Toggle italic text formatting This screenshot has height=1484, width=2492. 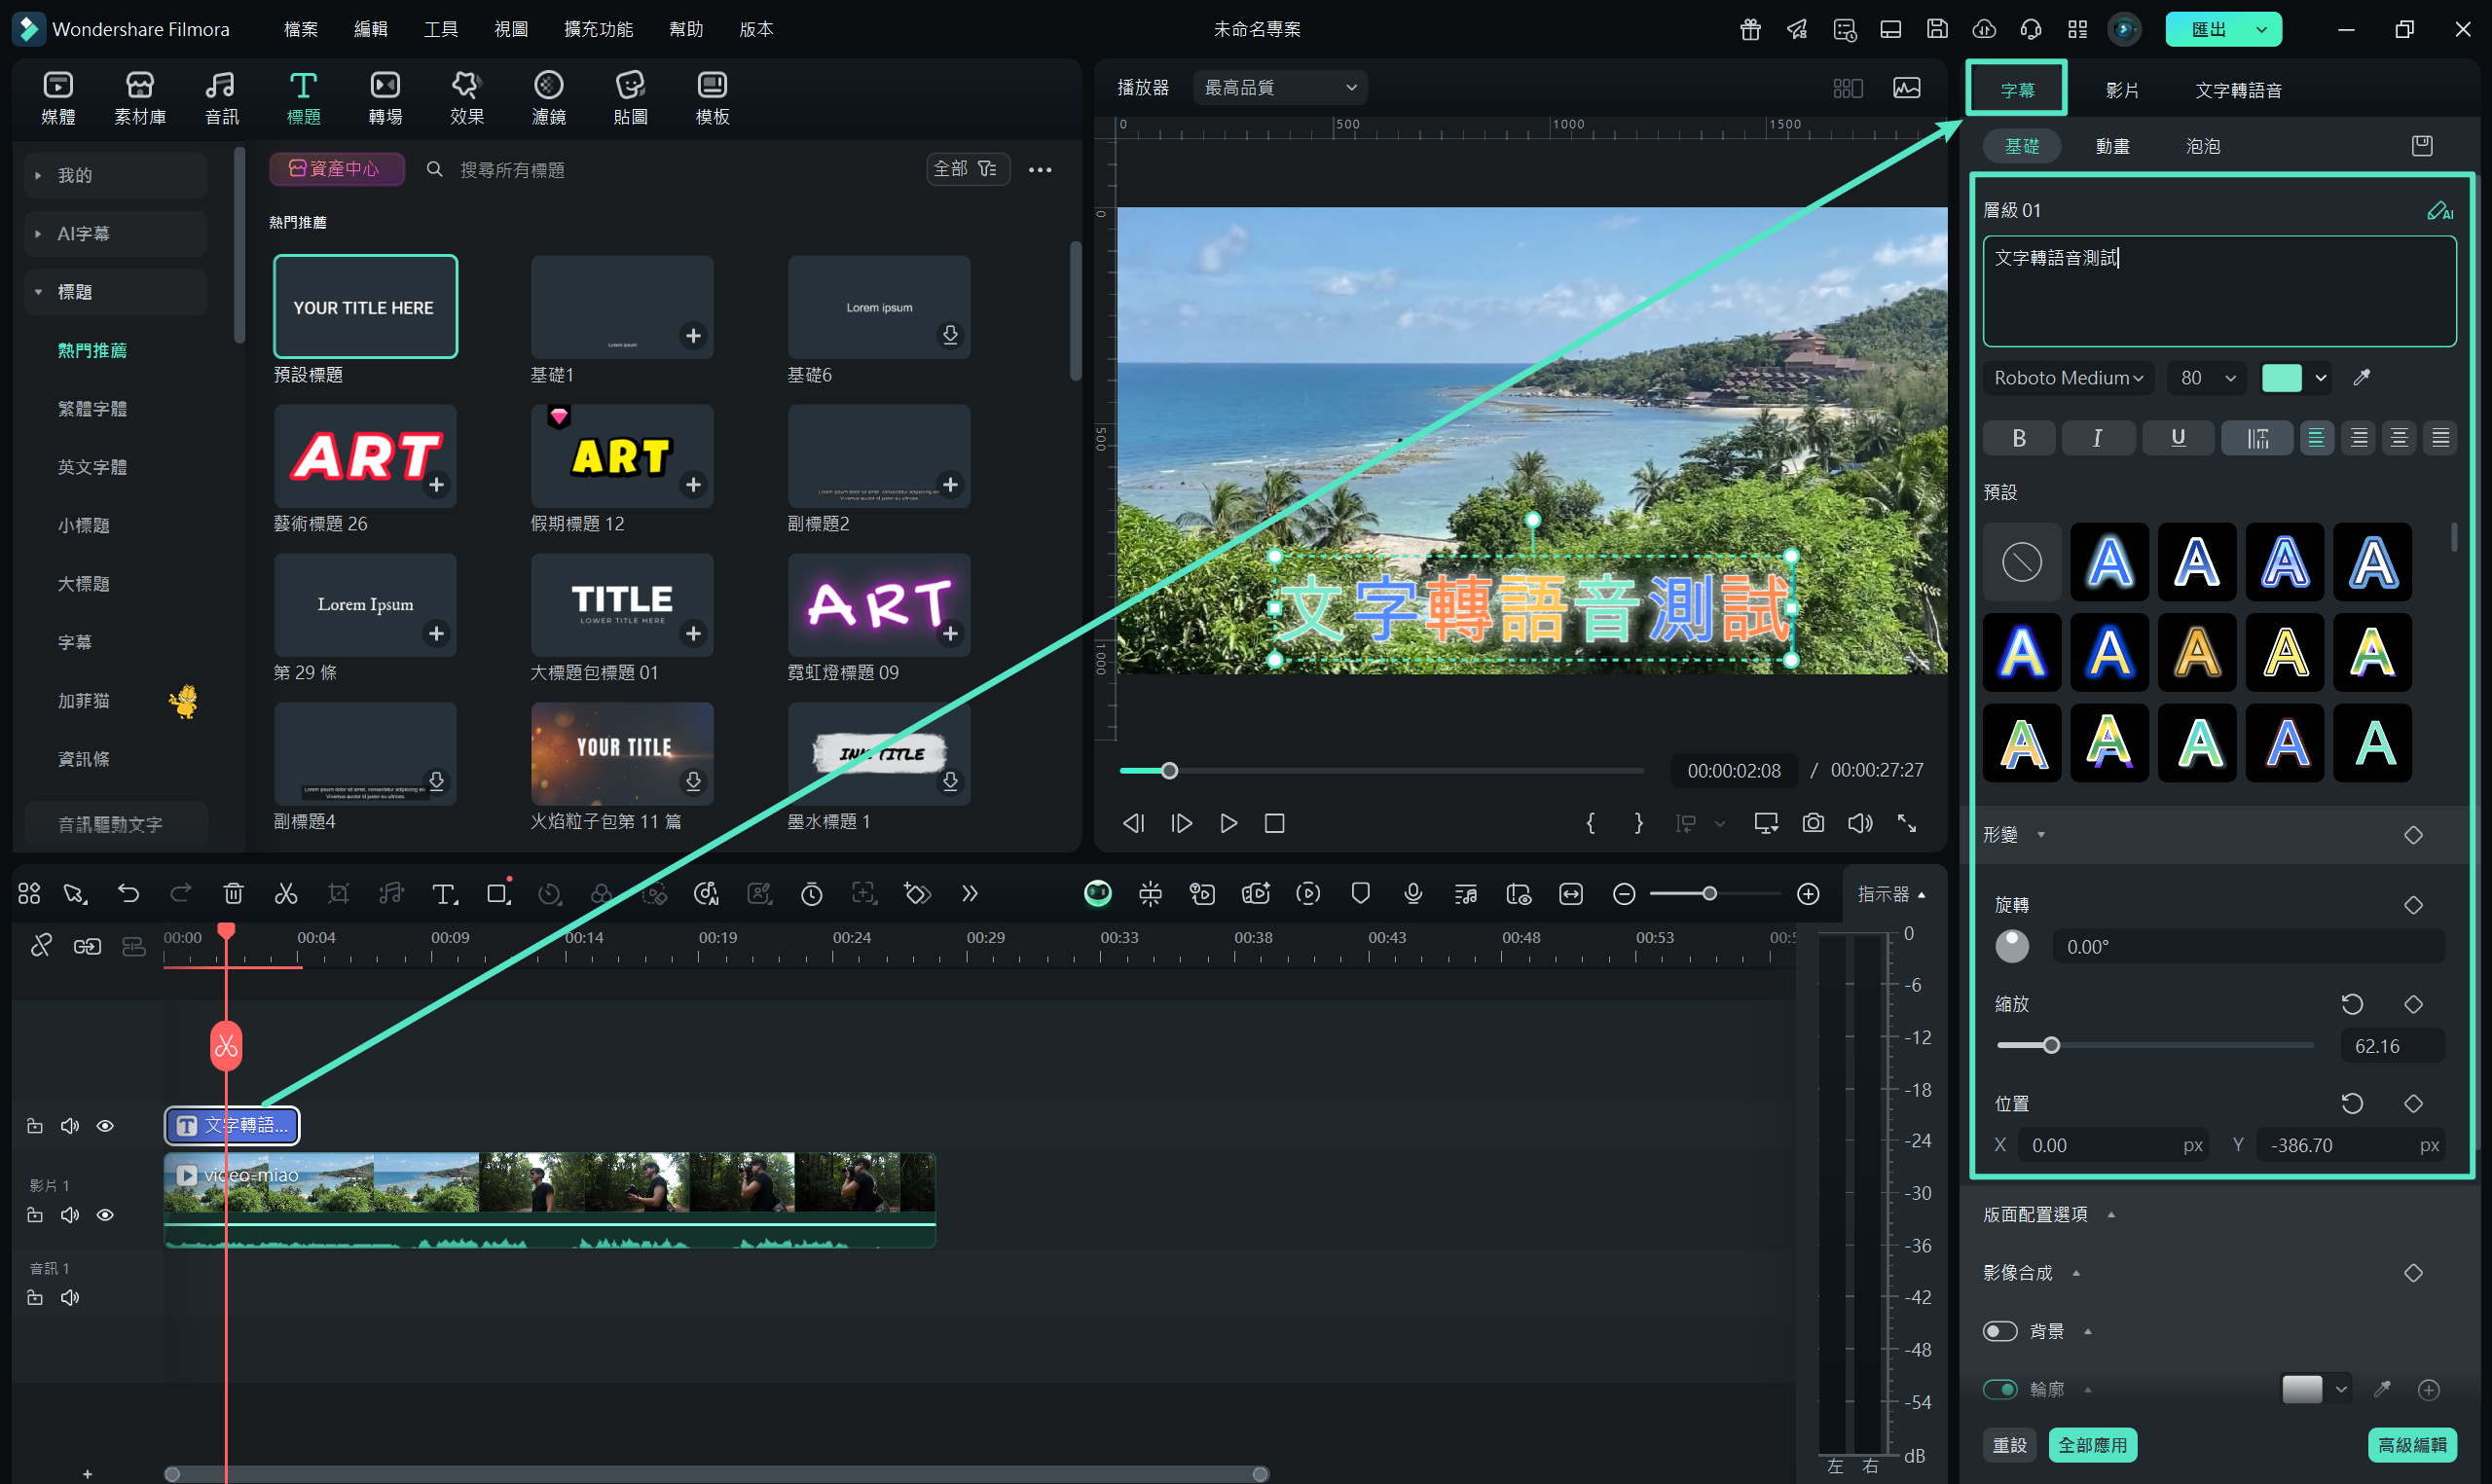2098,437
